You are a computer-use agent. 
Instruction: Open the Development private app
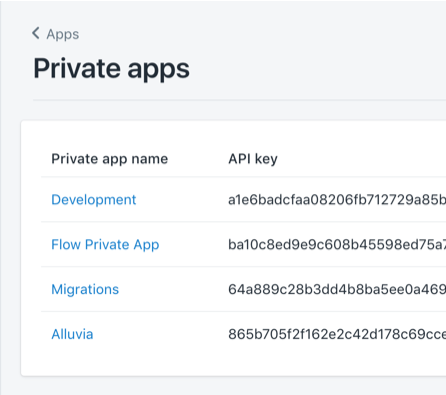pyautogui.click(x=94, y=200)
